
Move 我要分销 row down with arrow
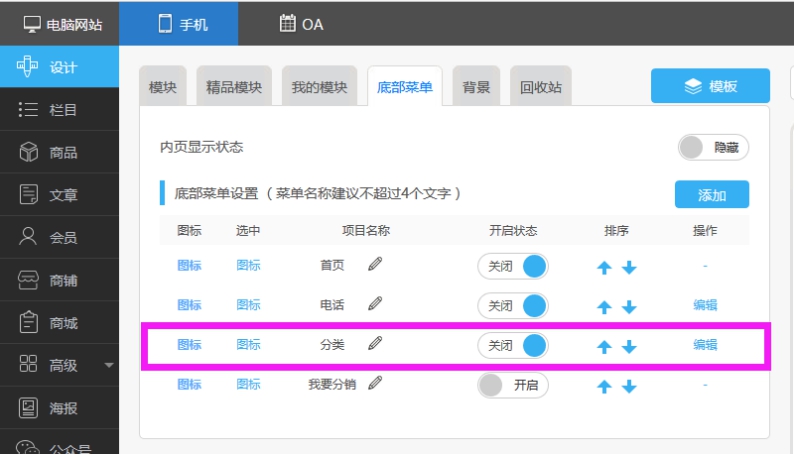tap(629, 387)
